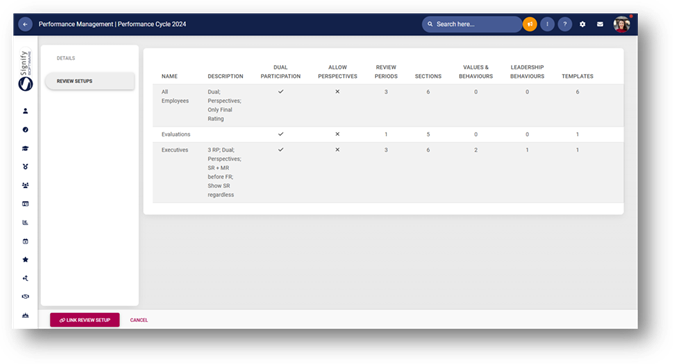Focus the Search here field
This screenshot has width=673, height=364.
click(x=472, y=24)
